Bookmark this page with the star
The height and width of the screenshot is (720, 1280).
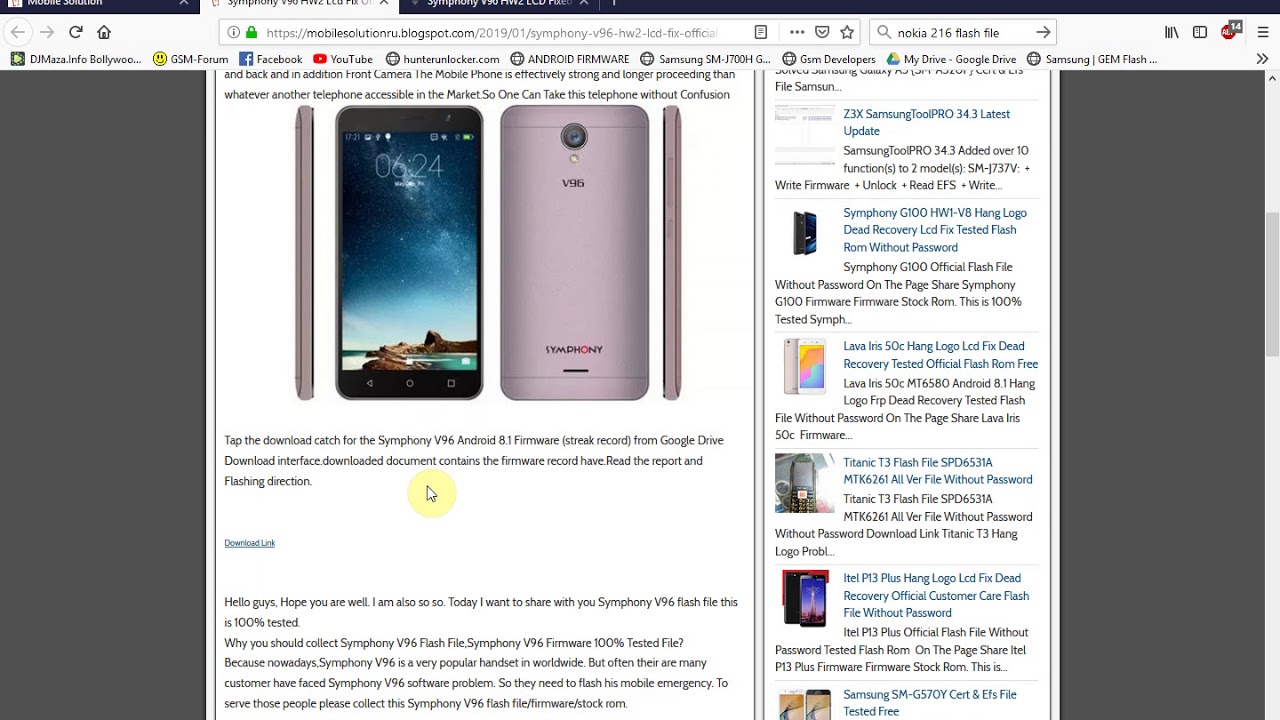point(847,32)
